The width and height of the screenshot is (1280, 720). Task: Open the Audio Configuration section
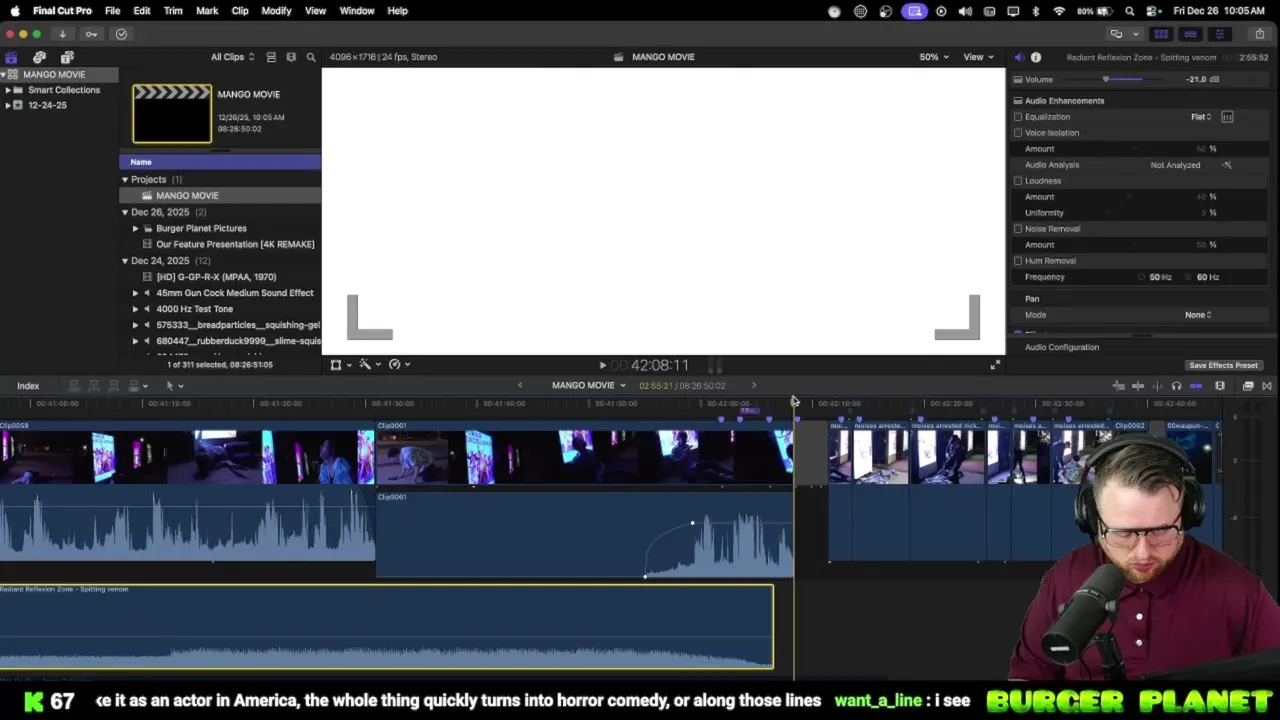[x=1062, y=347]
